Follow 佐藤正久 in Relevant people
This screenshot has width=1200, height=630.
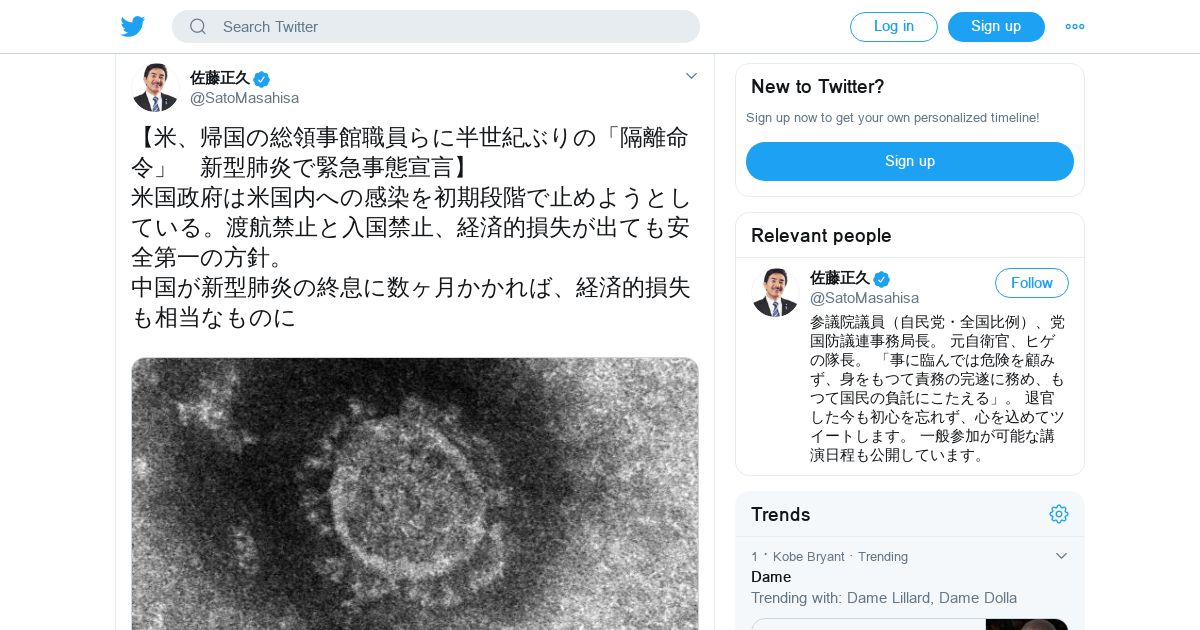pyautogui.click(x=1031, y=283)
